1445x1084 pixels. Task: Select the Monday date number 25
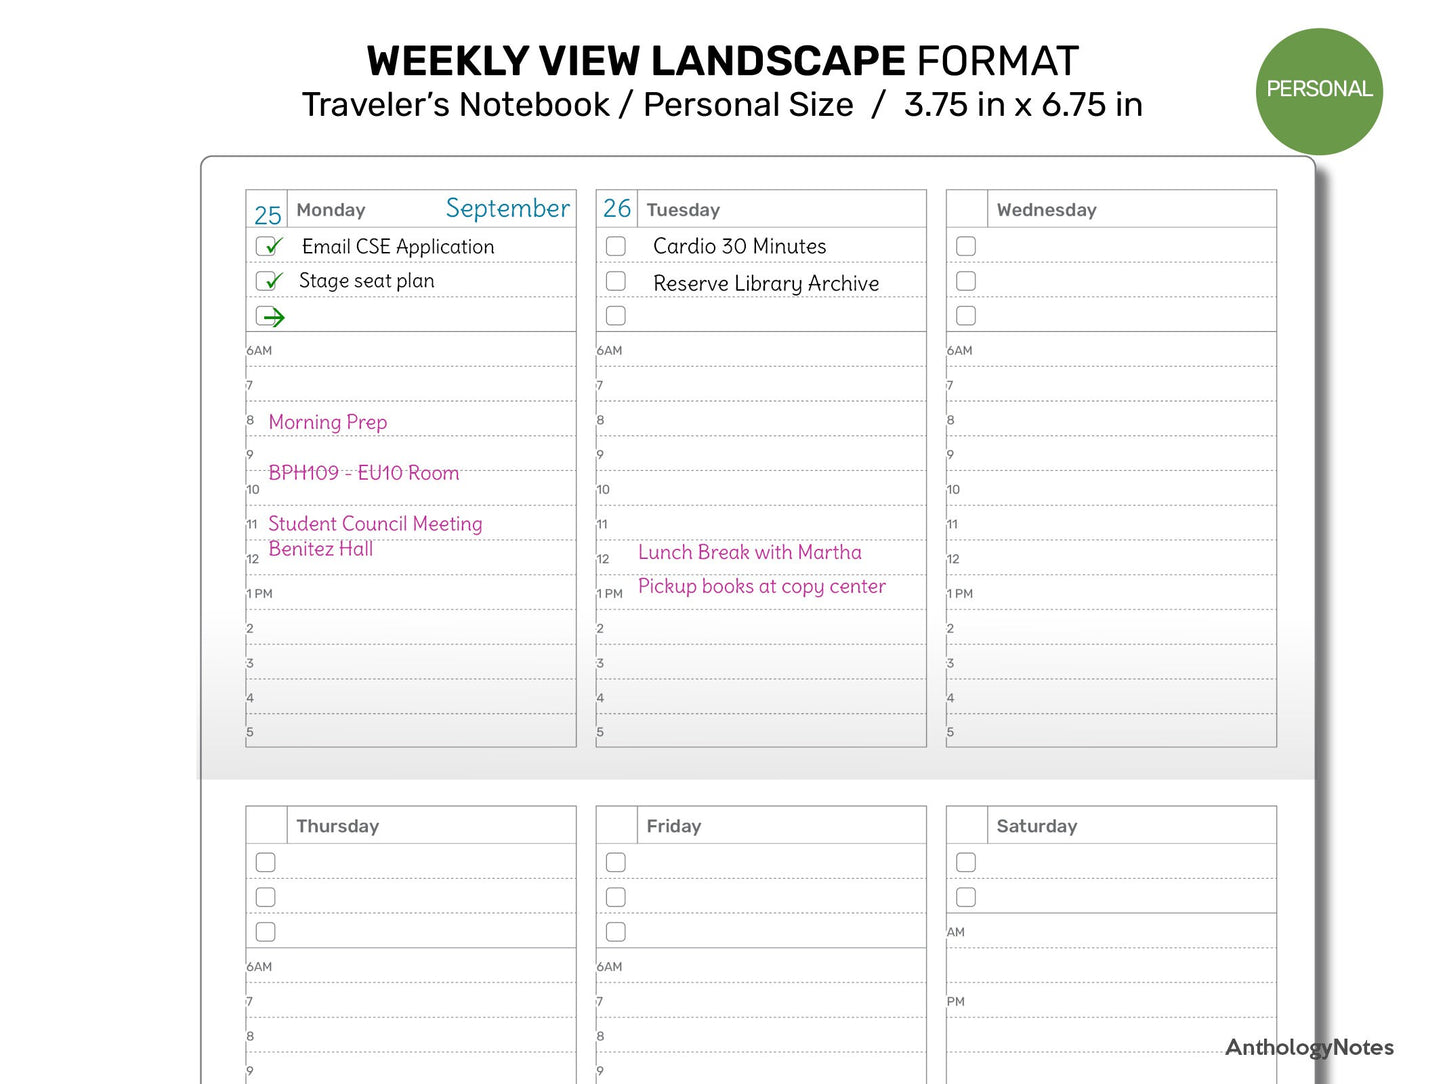pos(267,215)
